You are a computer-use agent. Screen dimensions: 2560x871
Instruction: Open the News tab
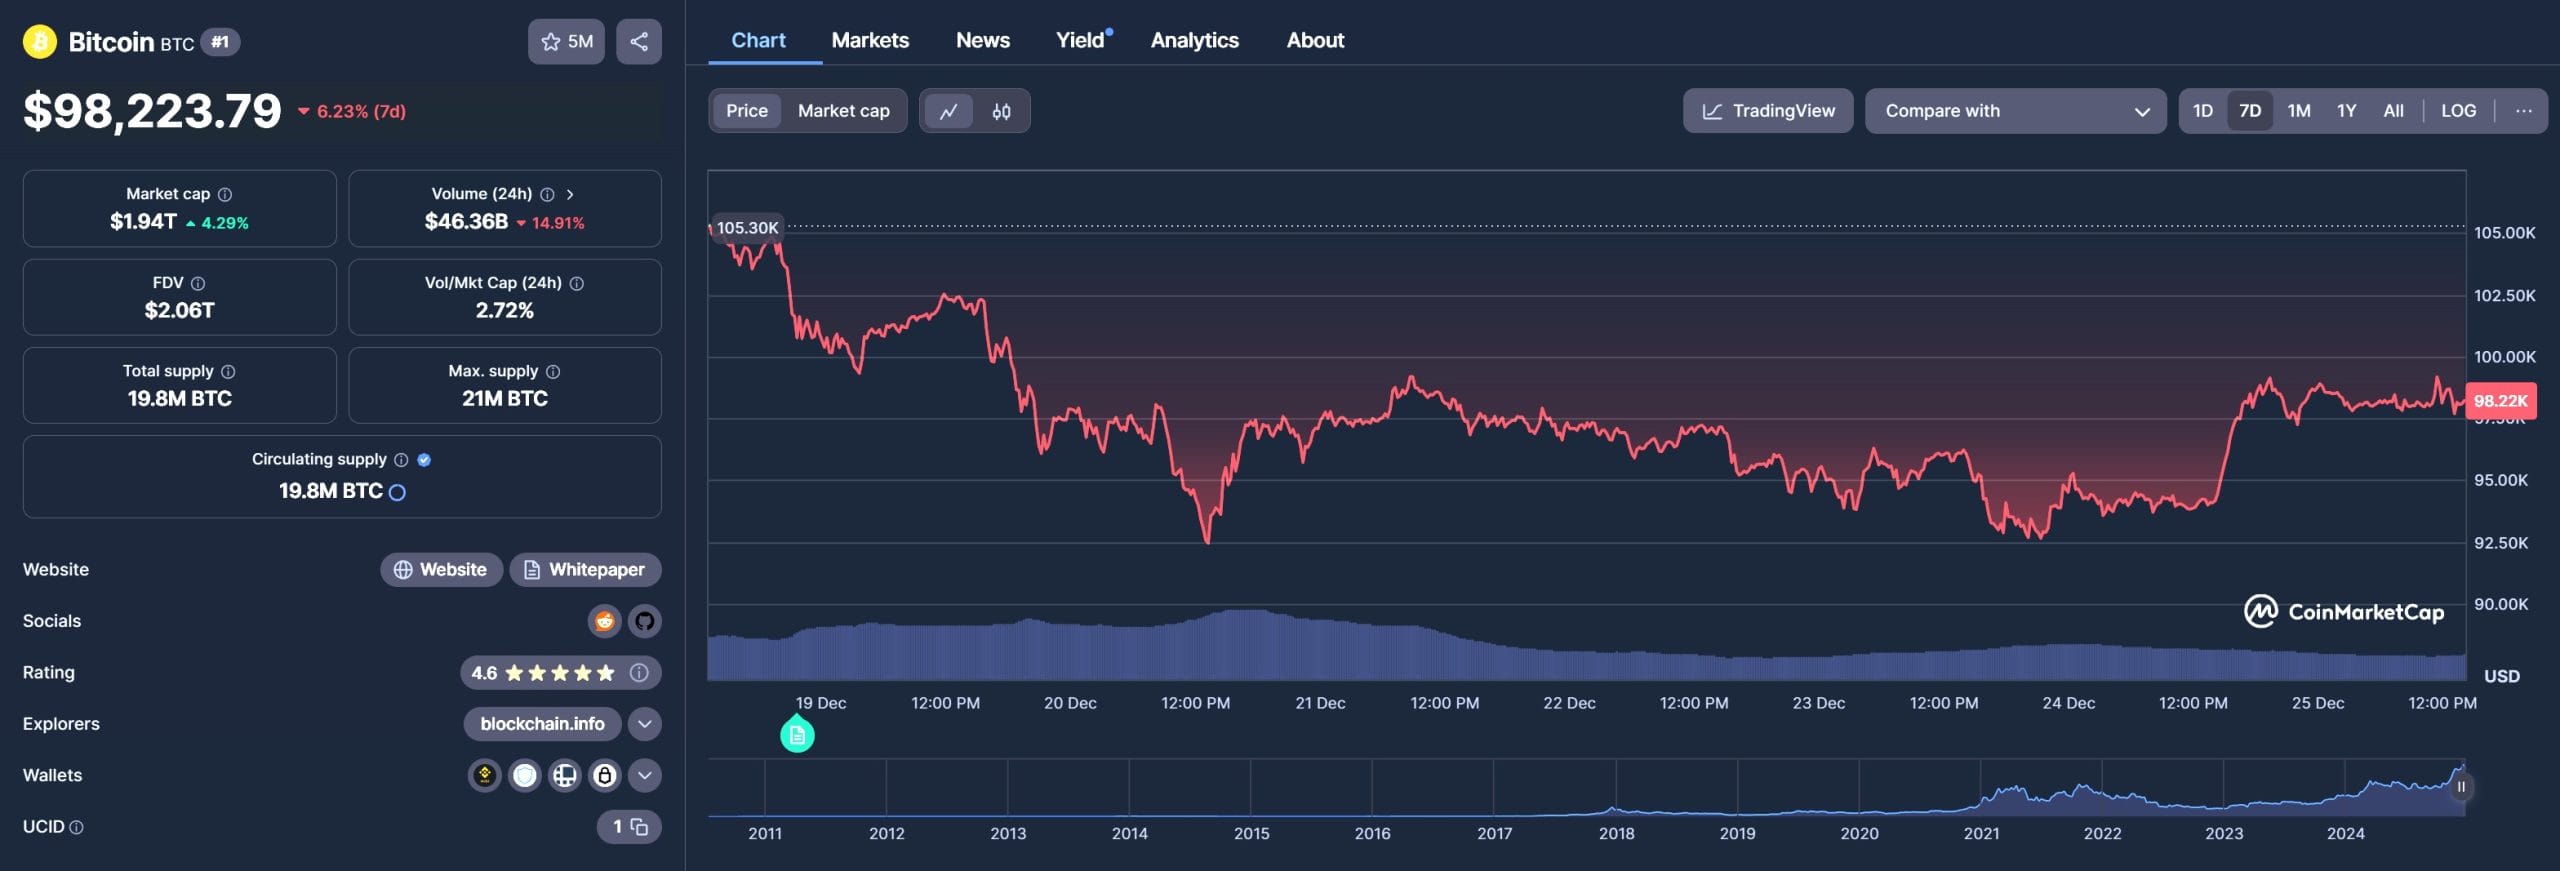(x=982, y=40)
